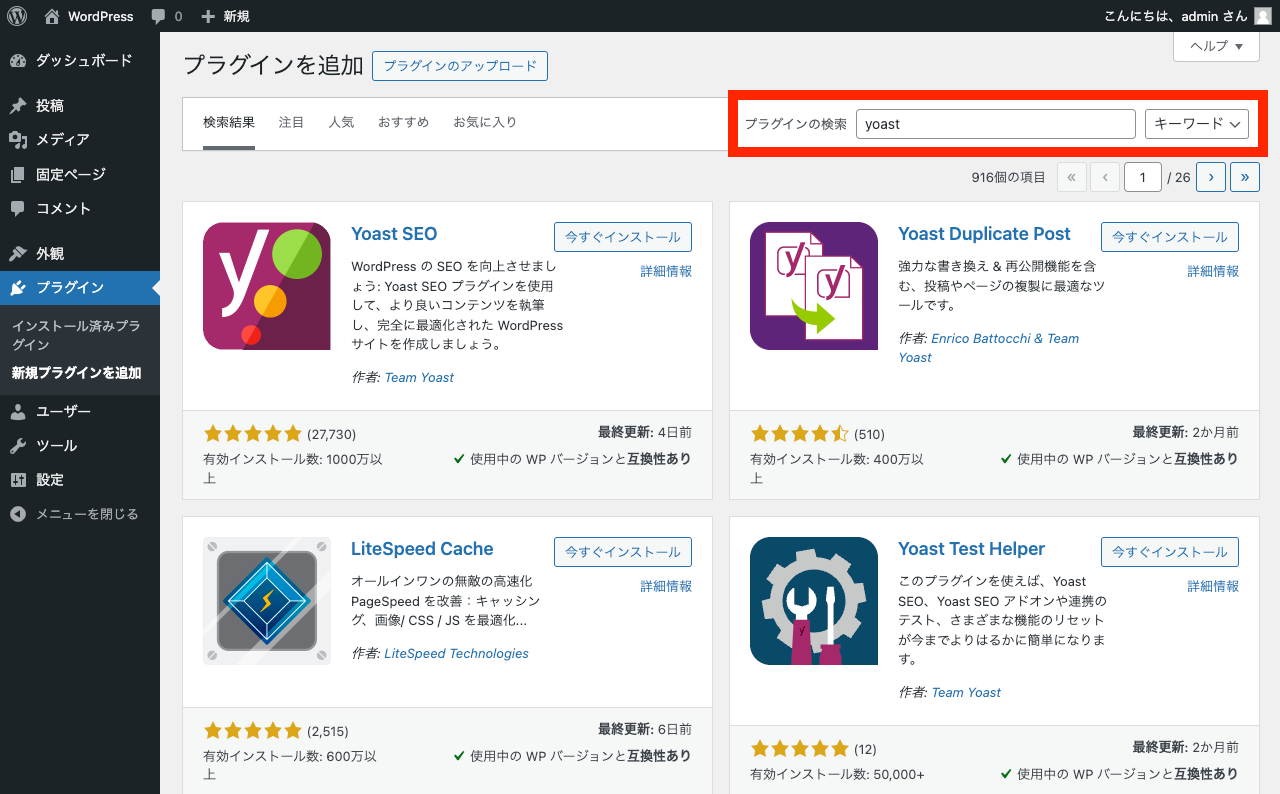Screen dimensions: 1280x794
Task: Go to first page of results
Action: 1071,177
